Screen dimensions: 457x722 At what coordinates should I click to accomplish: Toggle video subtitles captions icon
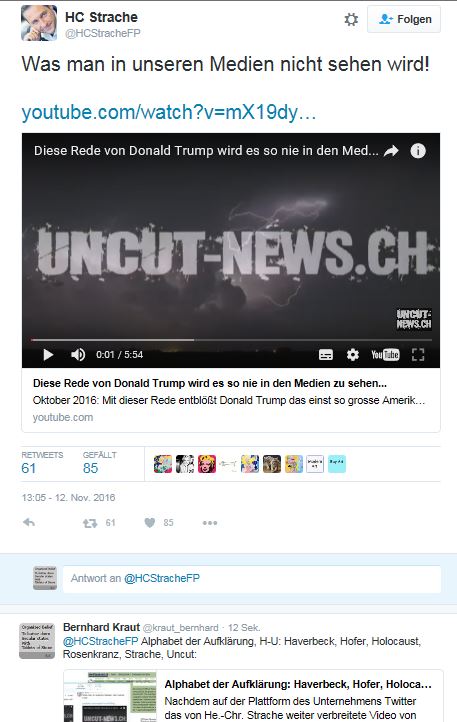(326, 355)
